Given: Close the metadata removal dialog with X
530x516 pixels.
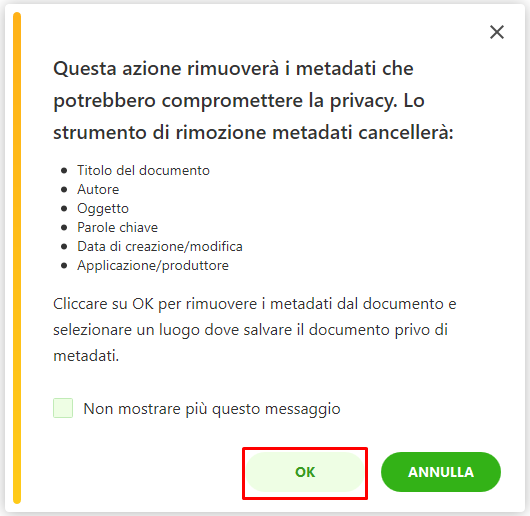Looking at the screenshot, I should click(497, 32).
